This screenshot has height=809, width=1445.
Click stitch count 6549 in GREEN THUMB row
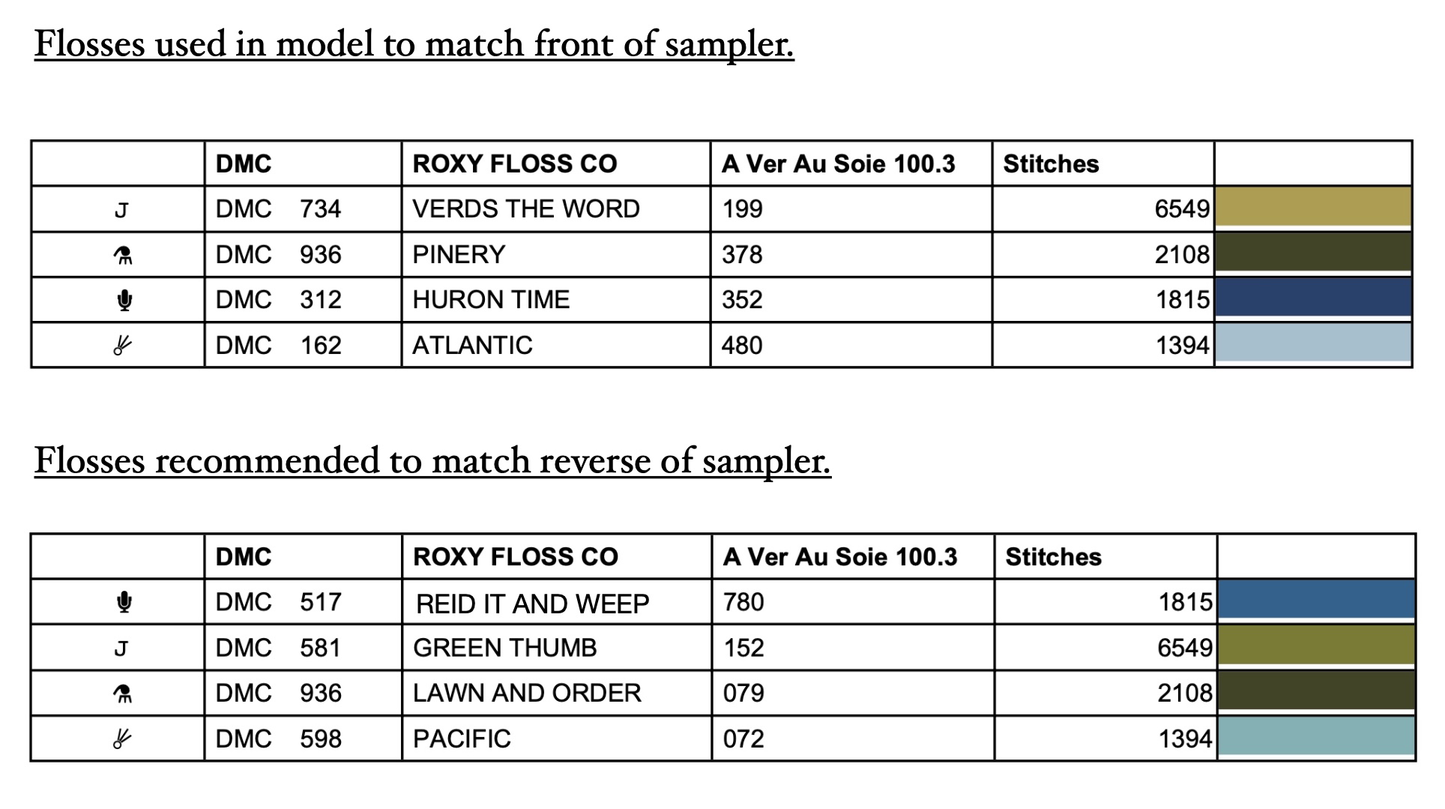[x=1185, y=648]
